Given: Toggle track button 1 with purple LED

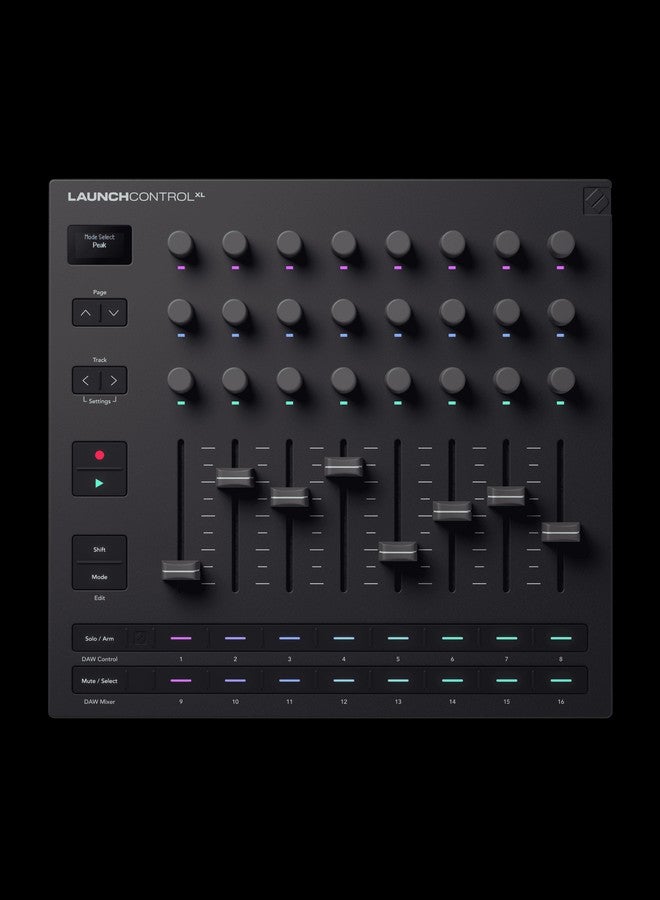Looking at the screenshot, I should [181, 638].
